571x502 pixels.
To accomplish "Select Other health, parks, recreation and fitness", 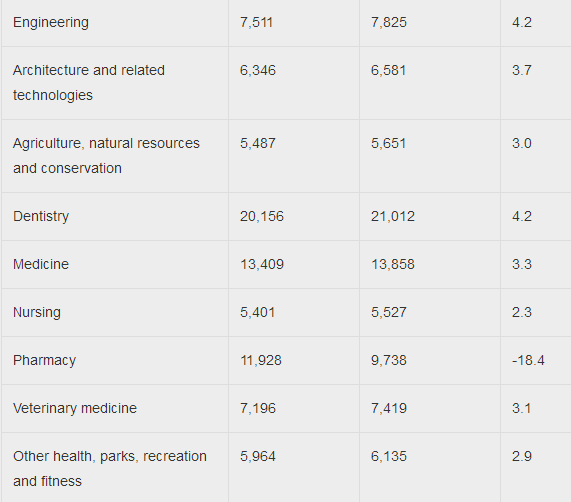I will (110, 469).
